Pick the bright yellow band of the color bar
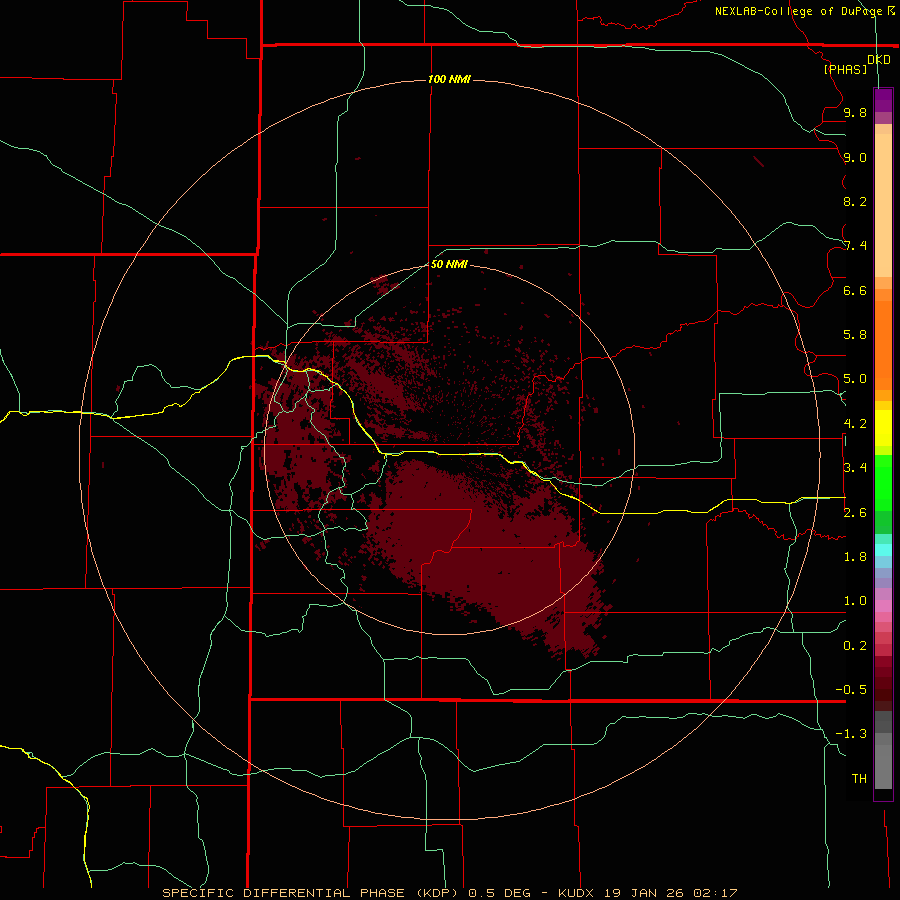This screenshot has width=900, height=900. tap(883, 428)
